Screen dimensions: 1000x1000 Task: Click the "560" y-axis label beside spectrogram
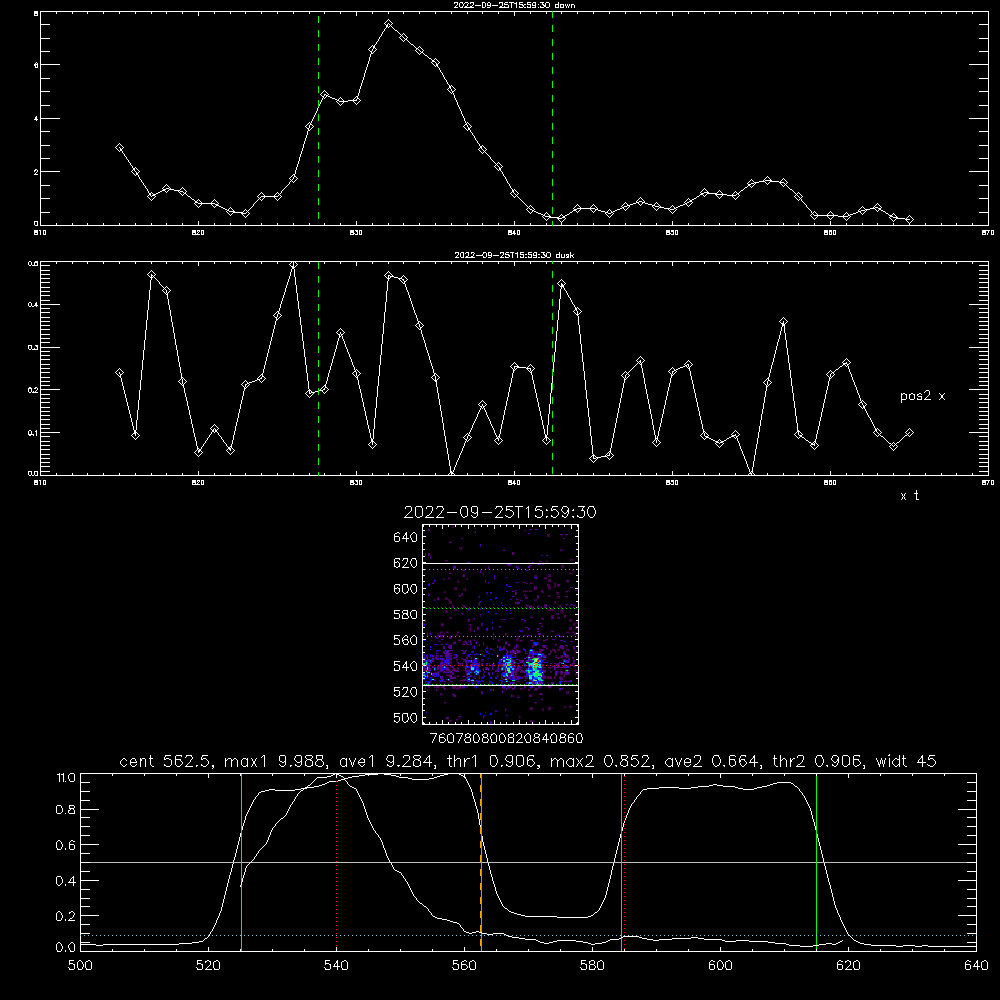(405, 640)
